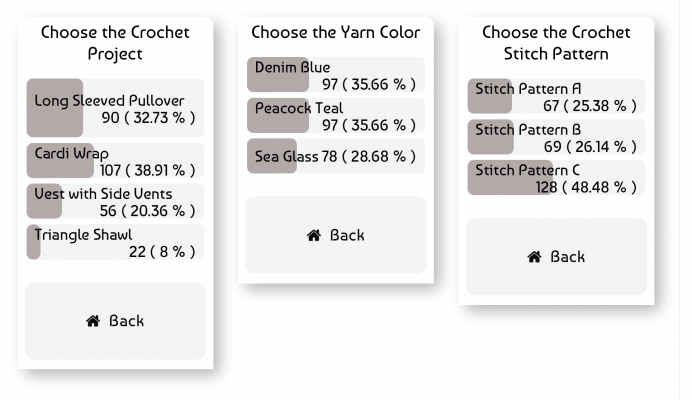Image resolution: width=692 pixels, height=400 pixels.
Task: Pick Sea Glass yarn color
Action: pyautogui.click(x=336, y=156)
